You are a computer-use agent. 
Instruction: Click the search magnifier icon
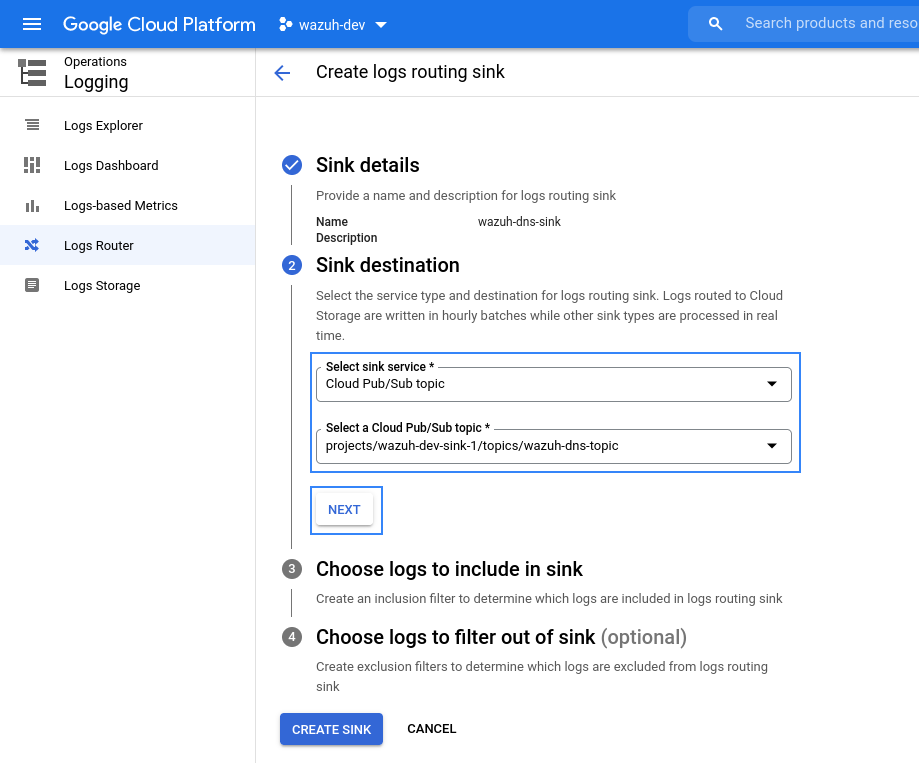[x=715, y=24]
